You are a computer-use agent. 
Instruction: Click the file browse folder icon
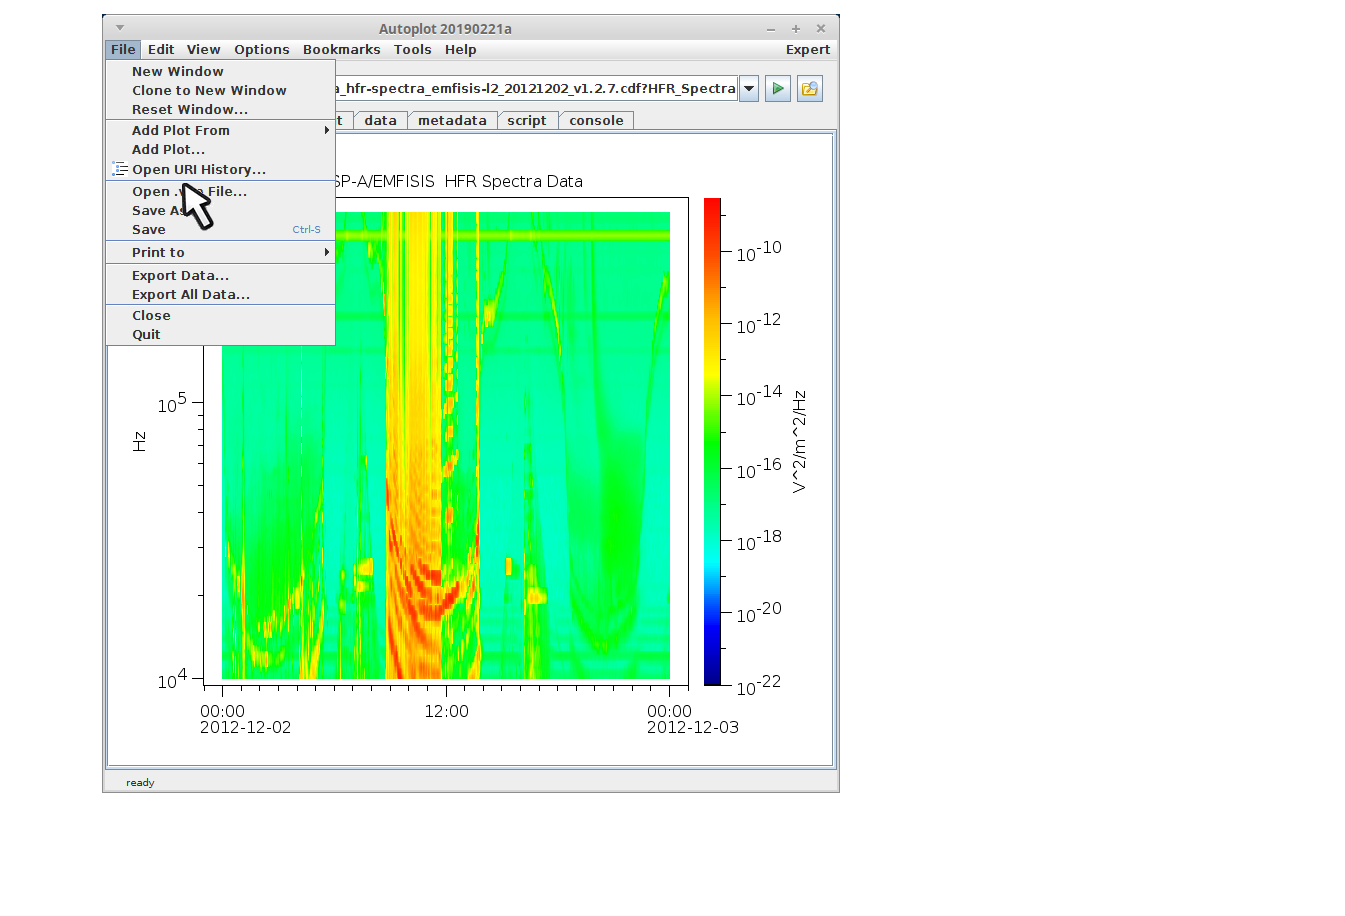click(809, 89)
